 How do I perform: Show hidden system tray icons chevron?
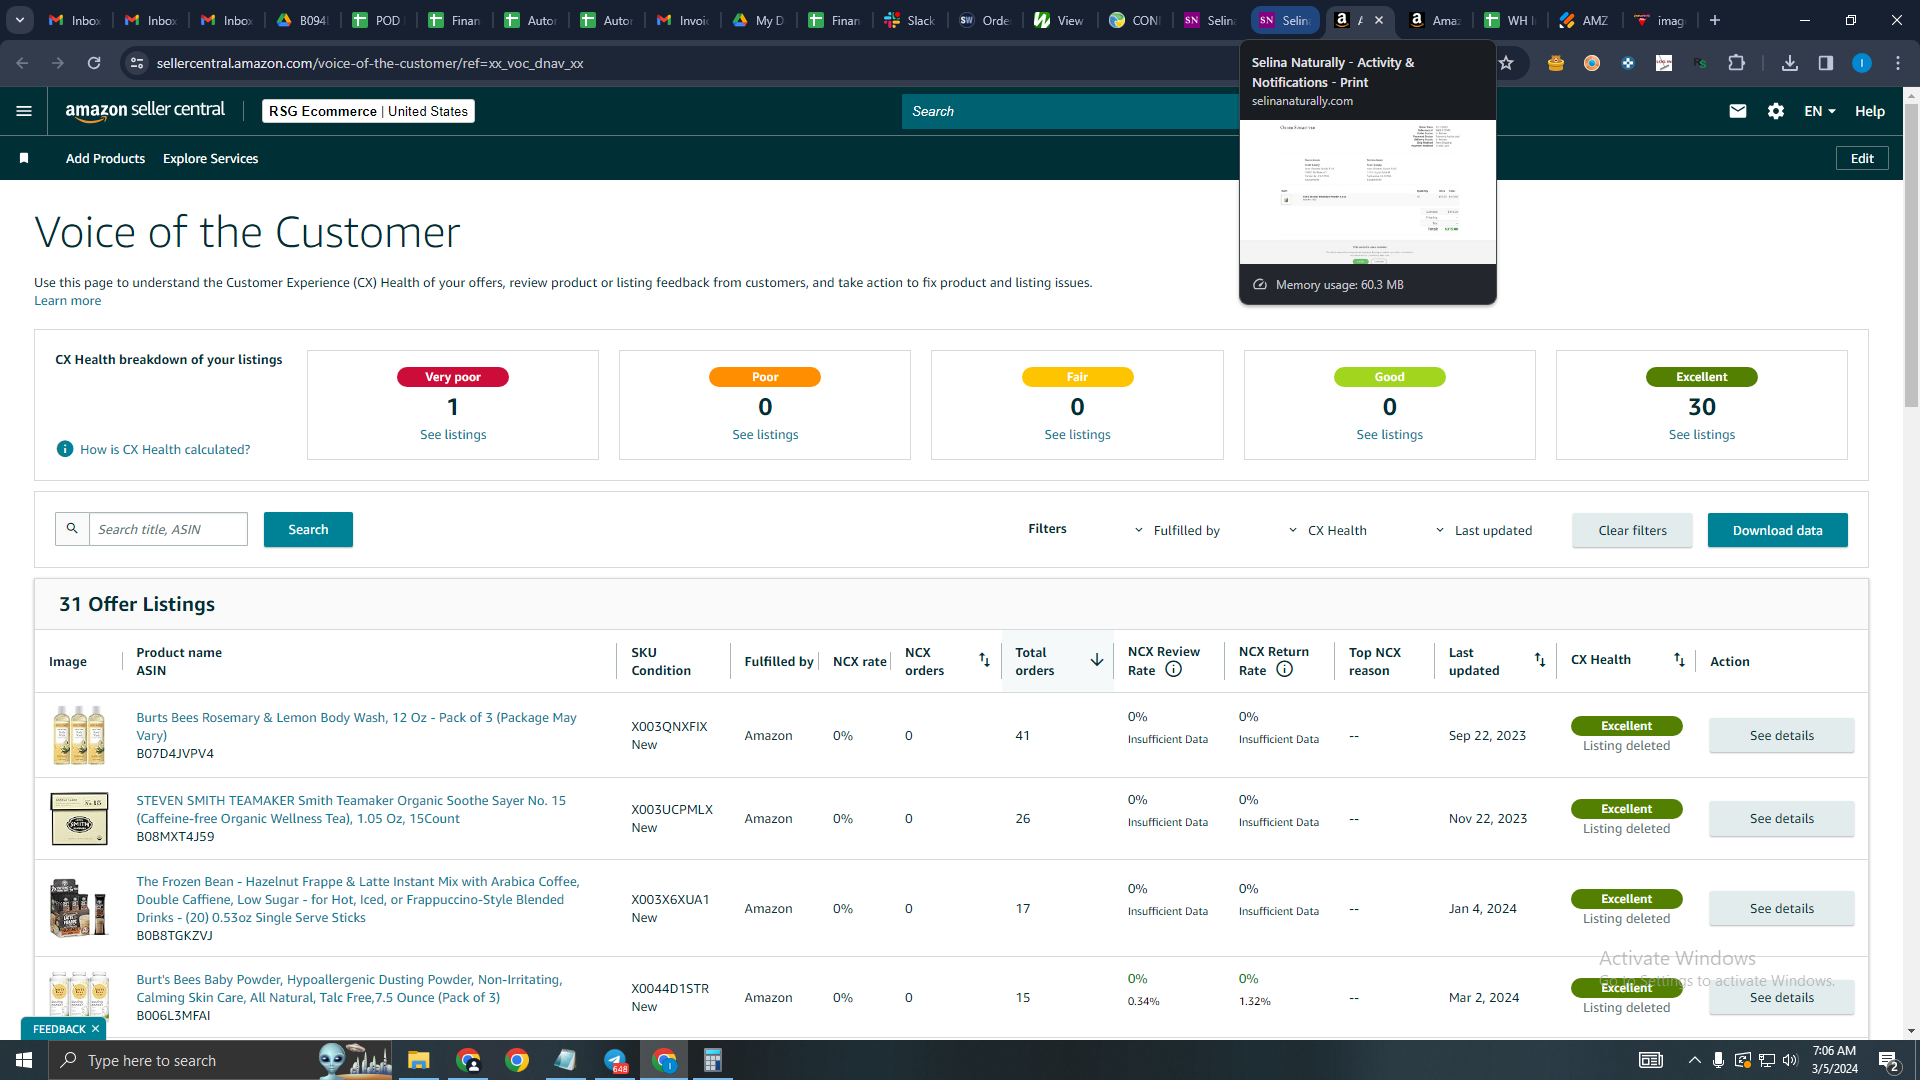(1694, 1060)
